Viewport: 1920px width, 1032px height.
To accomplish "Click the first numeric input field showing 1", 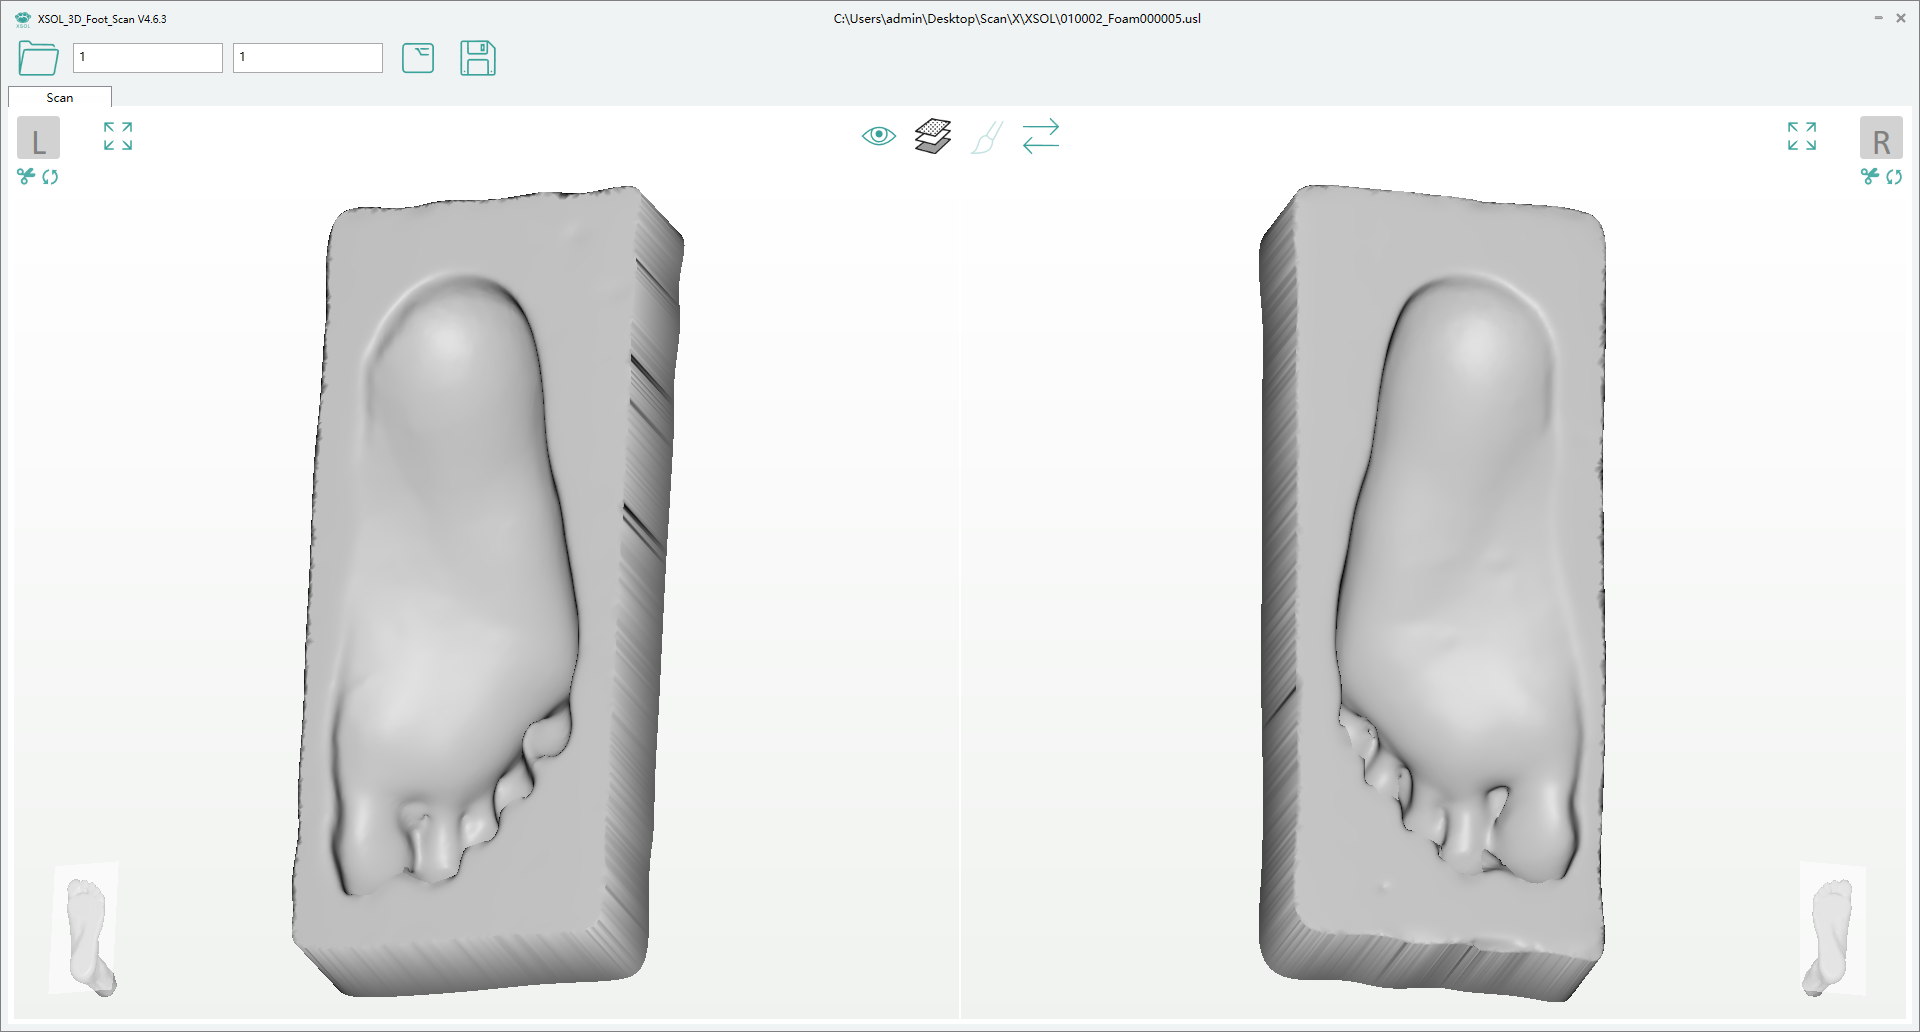I will point(147,57).
